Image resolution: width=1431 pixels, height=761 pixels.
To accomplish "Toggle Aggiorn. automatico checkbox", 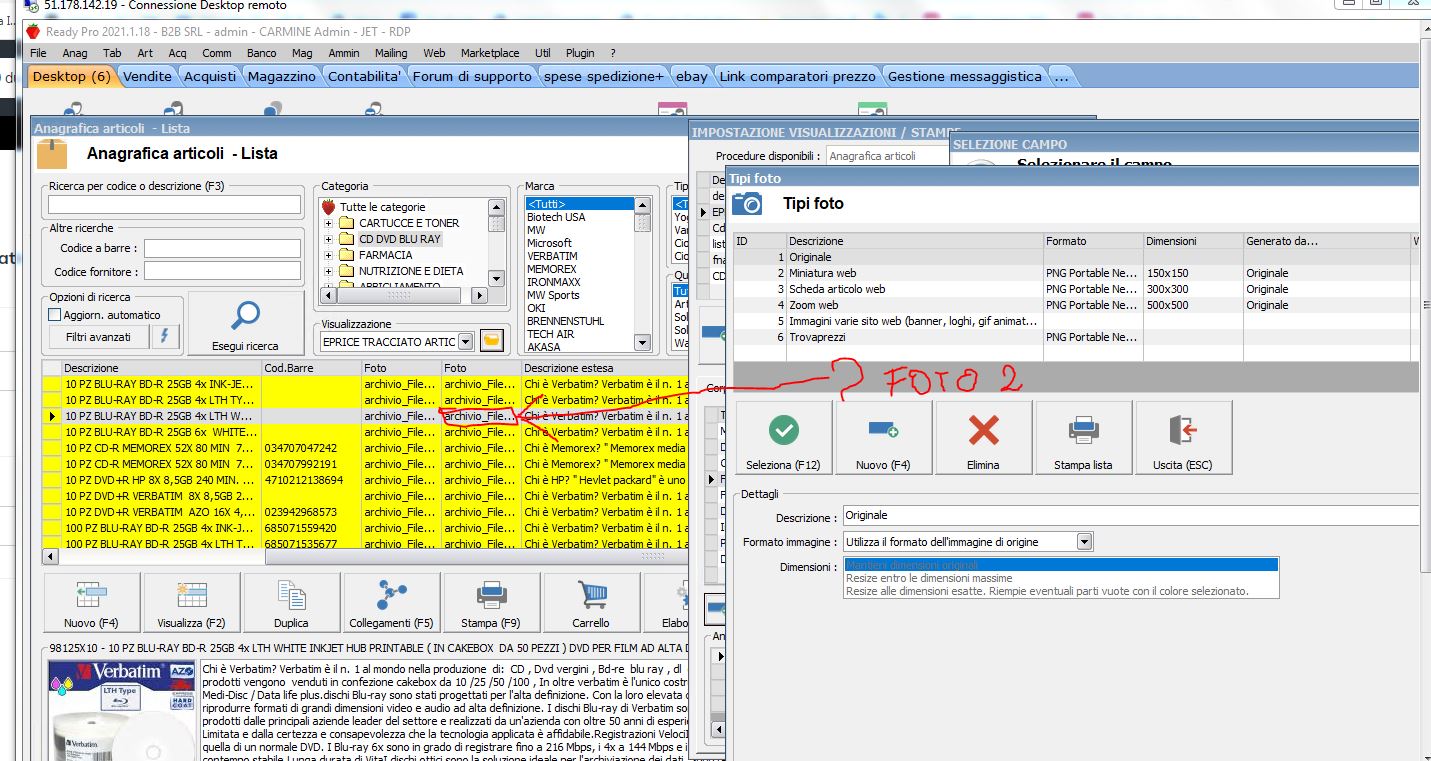I will coord(55,315).
